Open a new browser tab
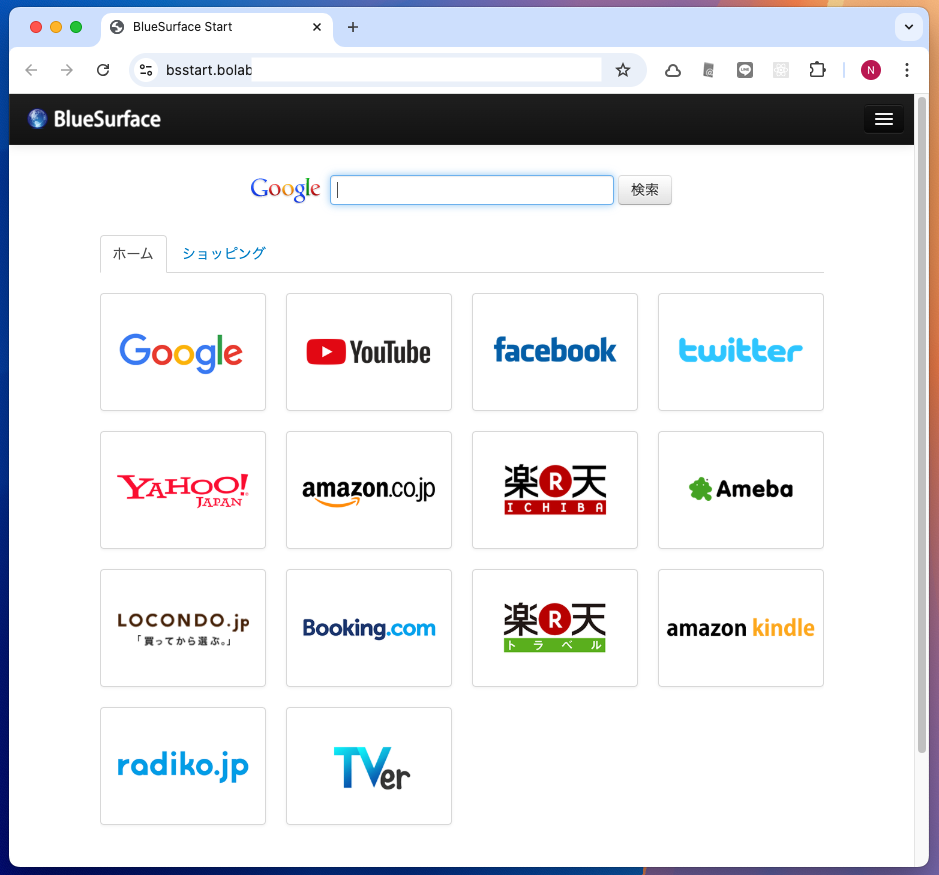 353,27
